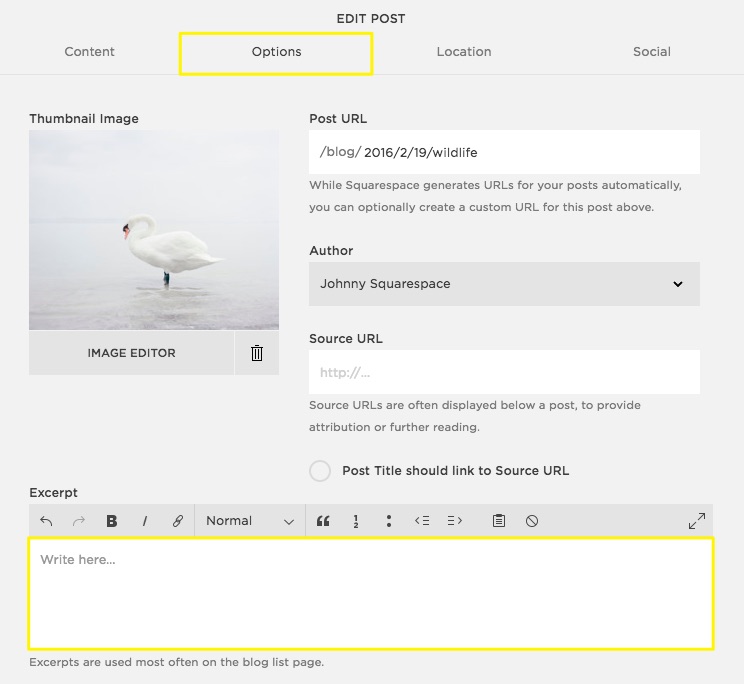Open the Author dropdown showing Johnny Squarespace
The image size is (744, 684).
pos(504,284)
